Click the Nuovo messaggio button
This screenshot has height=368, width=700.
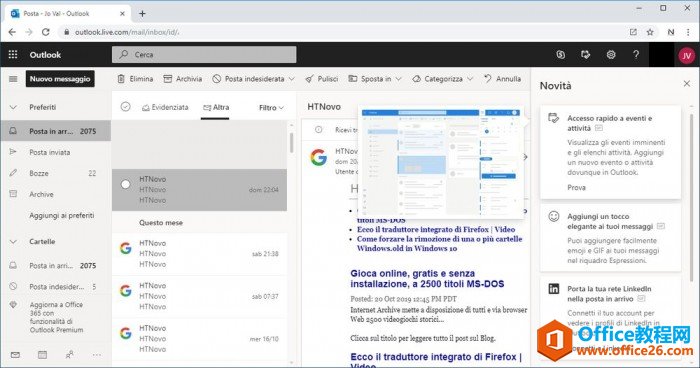[x=60, y=79]
